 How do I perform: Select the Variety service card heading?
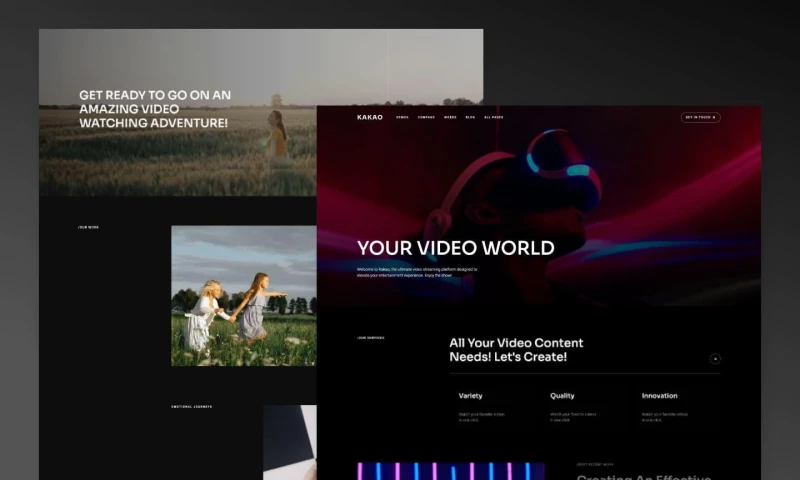[x=470, y=395]
